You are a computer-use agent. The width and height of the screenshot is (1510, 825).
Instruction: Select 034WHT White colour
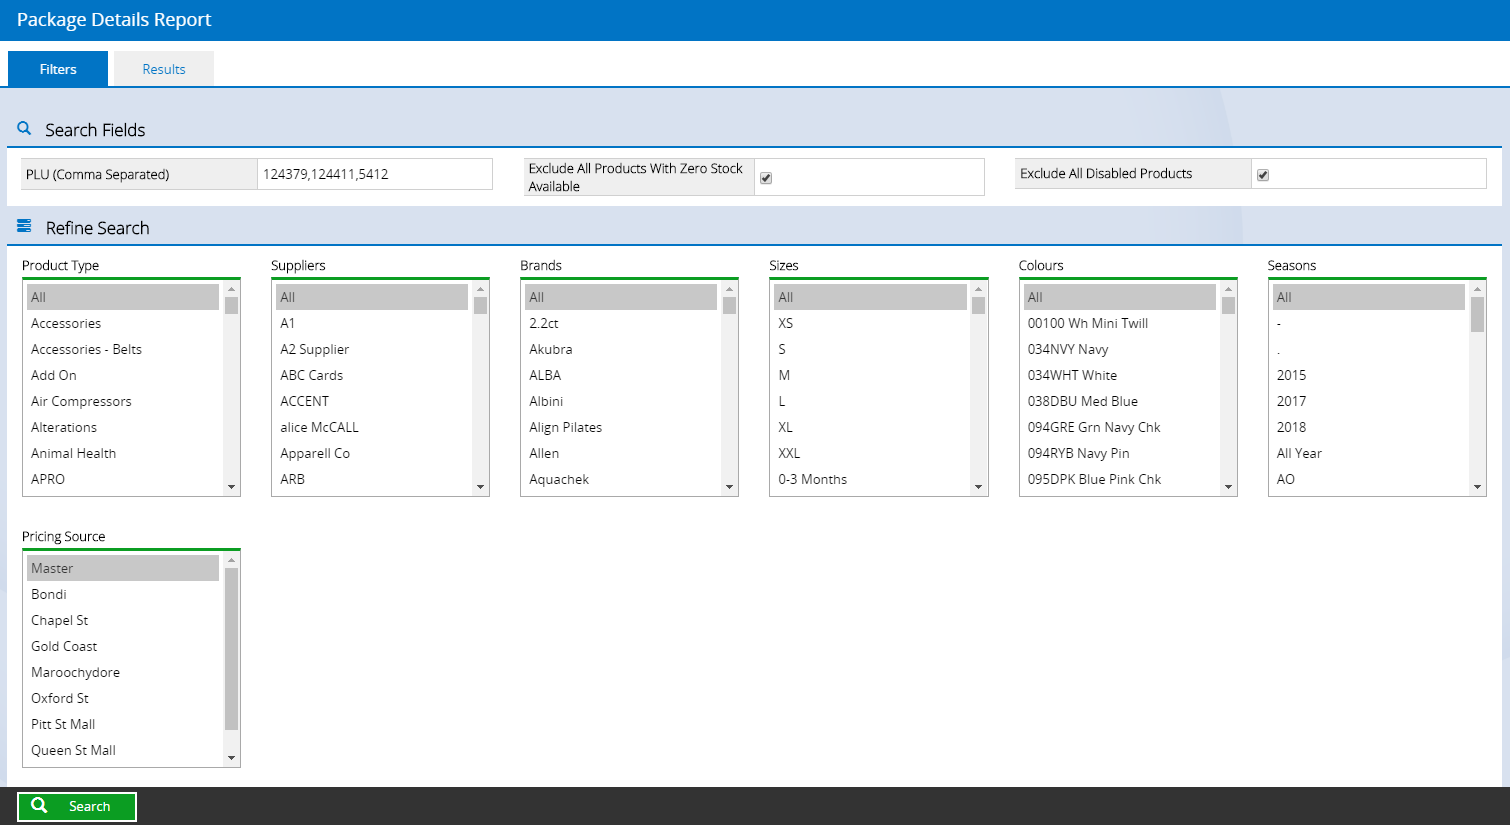[x=1120, y=375]
